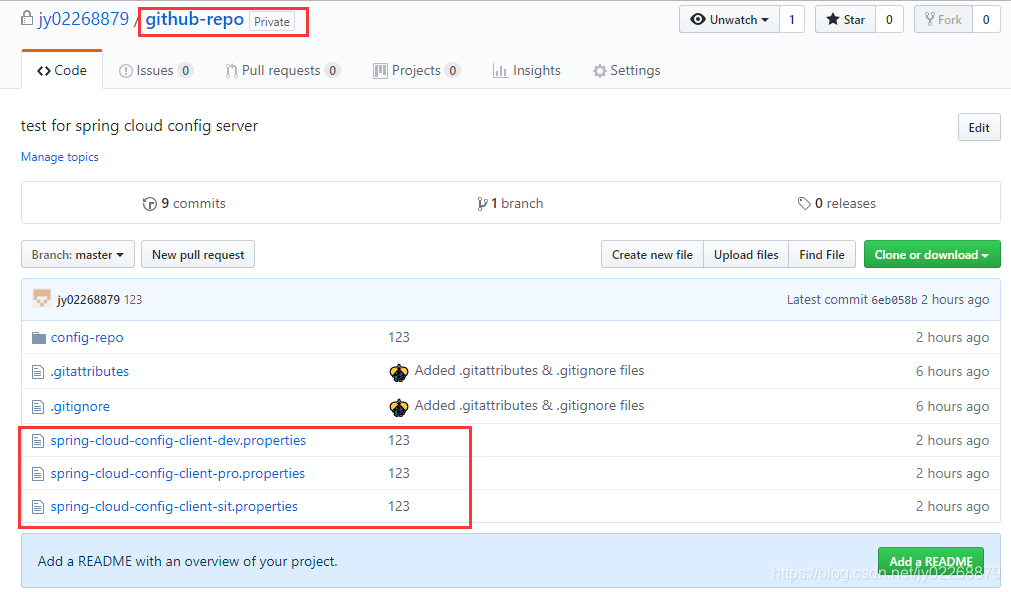Click the Projects board icon
Screen dimensions: 1011x592
380,71
